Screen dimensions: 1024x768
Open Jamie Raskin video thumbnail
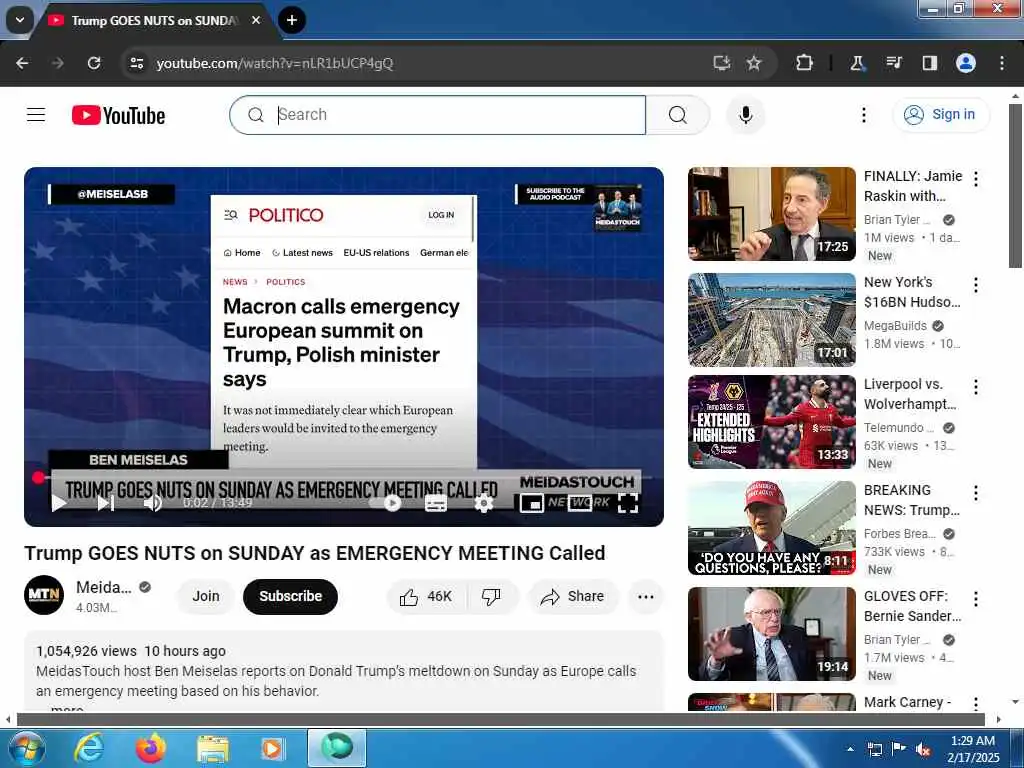click(x=771, y=214)
